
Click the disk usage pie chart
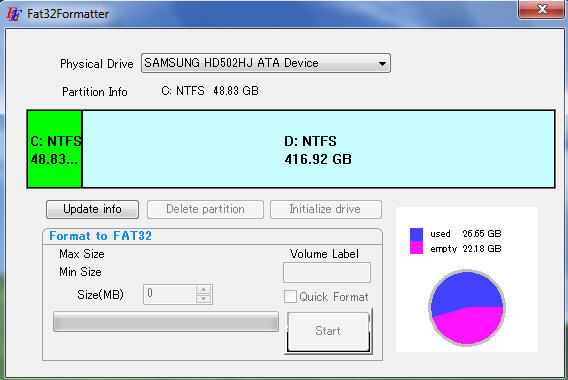[x=467, y=307]
